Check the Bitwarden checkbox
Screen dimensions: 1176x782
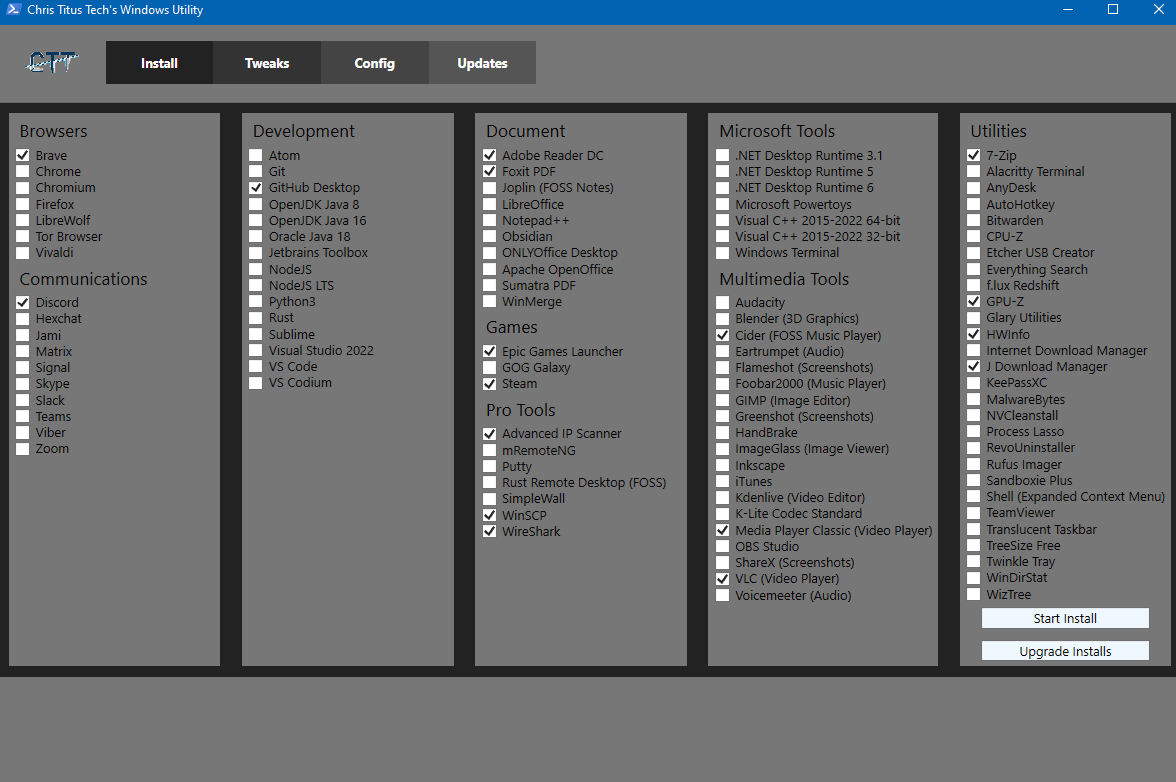[x=974, y=220]
